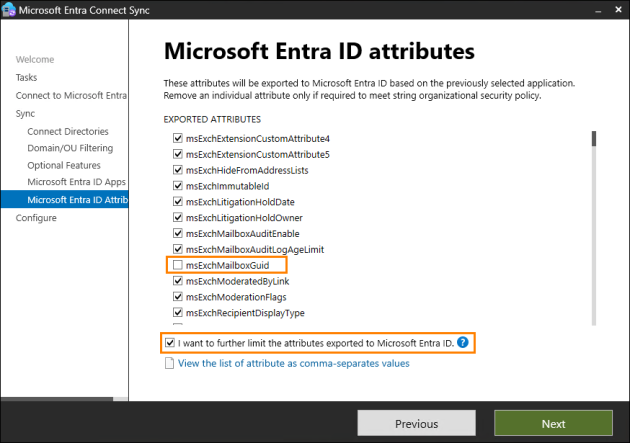Toggle msExchModerationFlags checkbox

178,297
